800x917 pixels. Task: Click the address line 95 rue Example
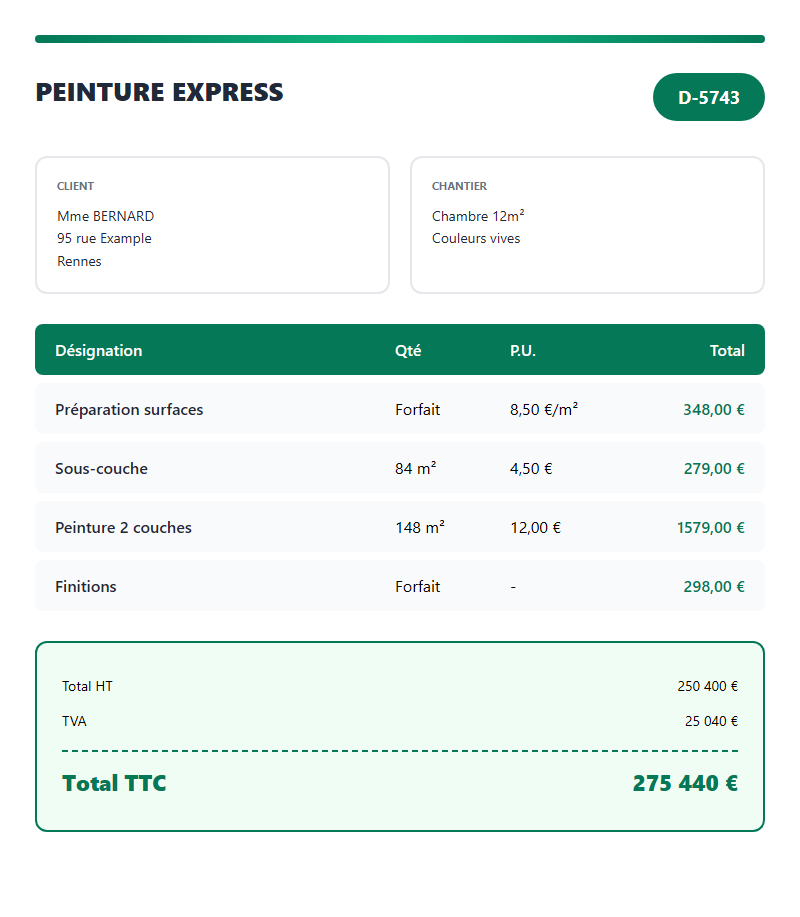point(104,238)
